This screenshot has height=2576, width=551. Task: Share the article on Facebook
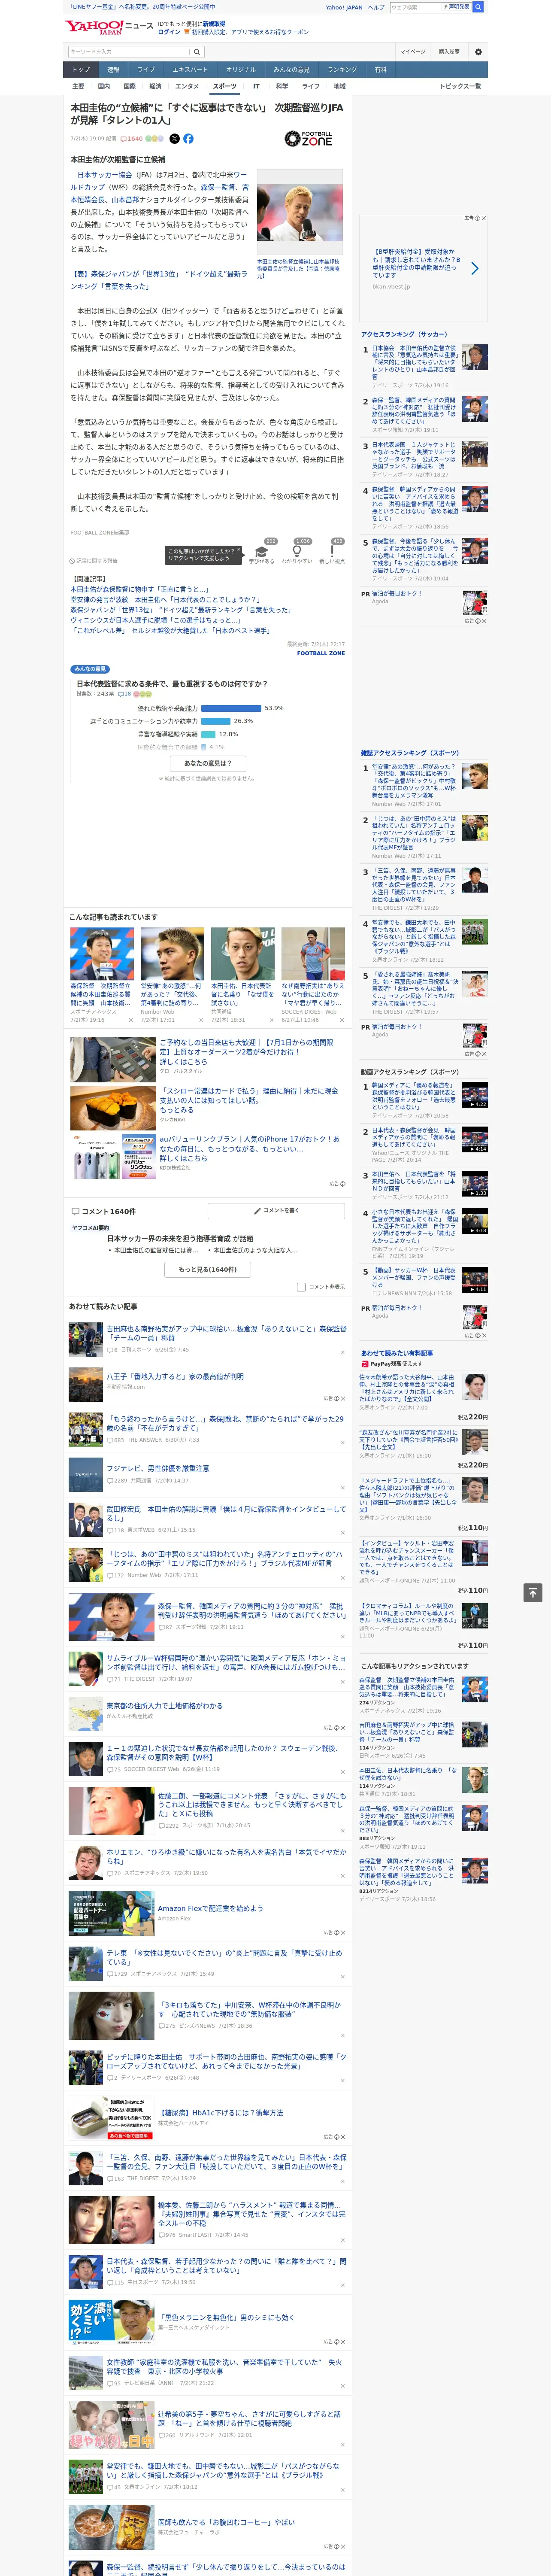pos(188,139)
